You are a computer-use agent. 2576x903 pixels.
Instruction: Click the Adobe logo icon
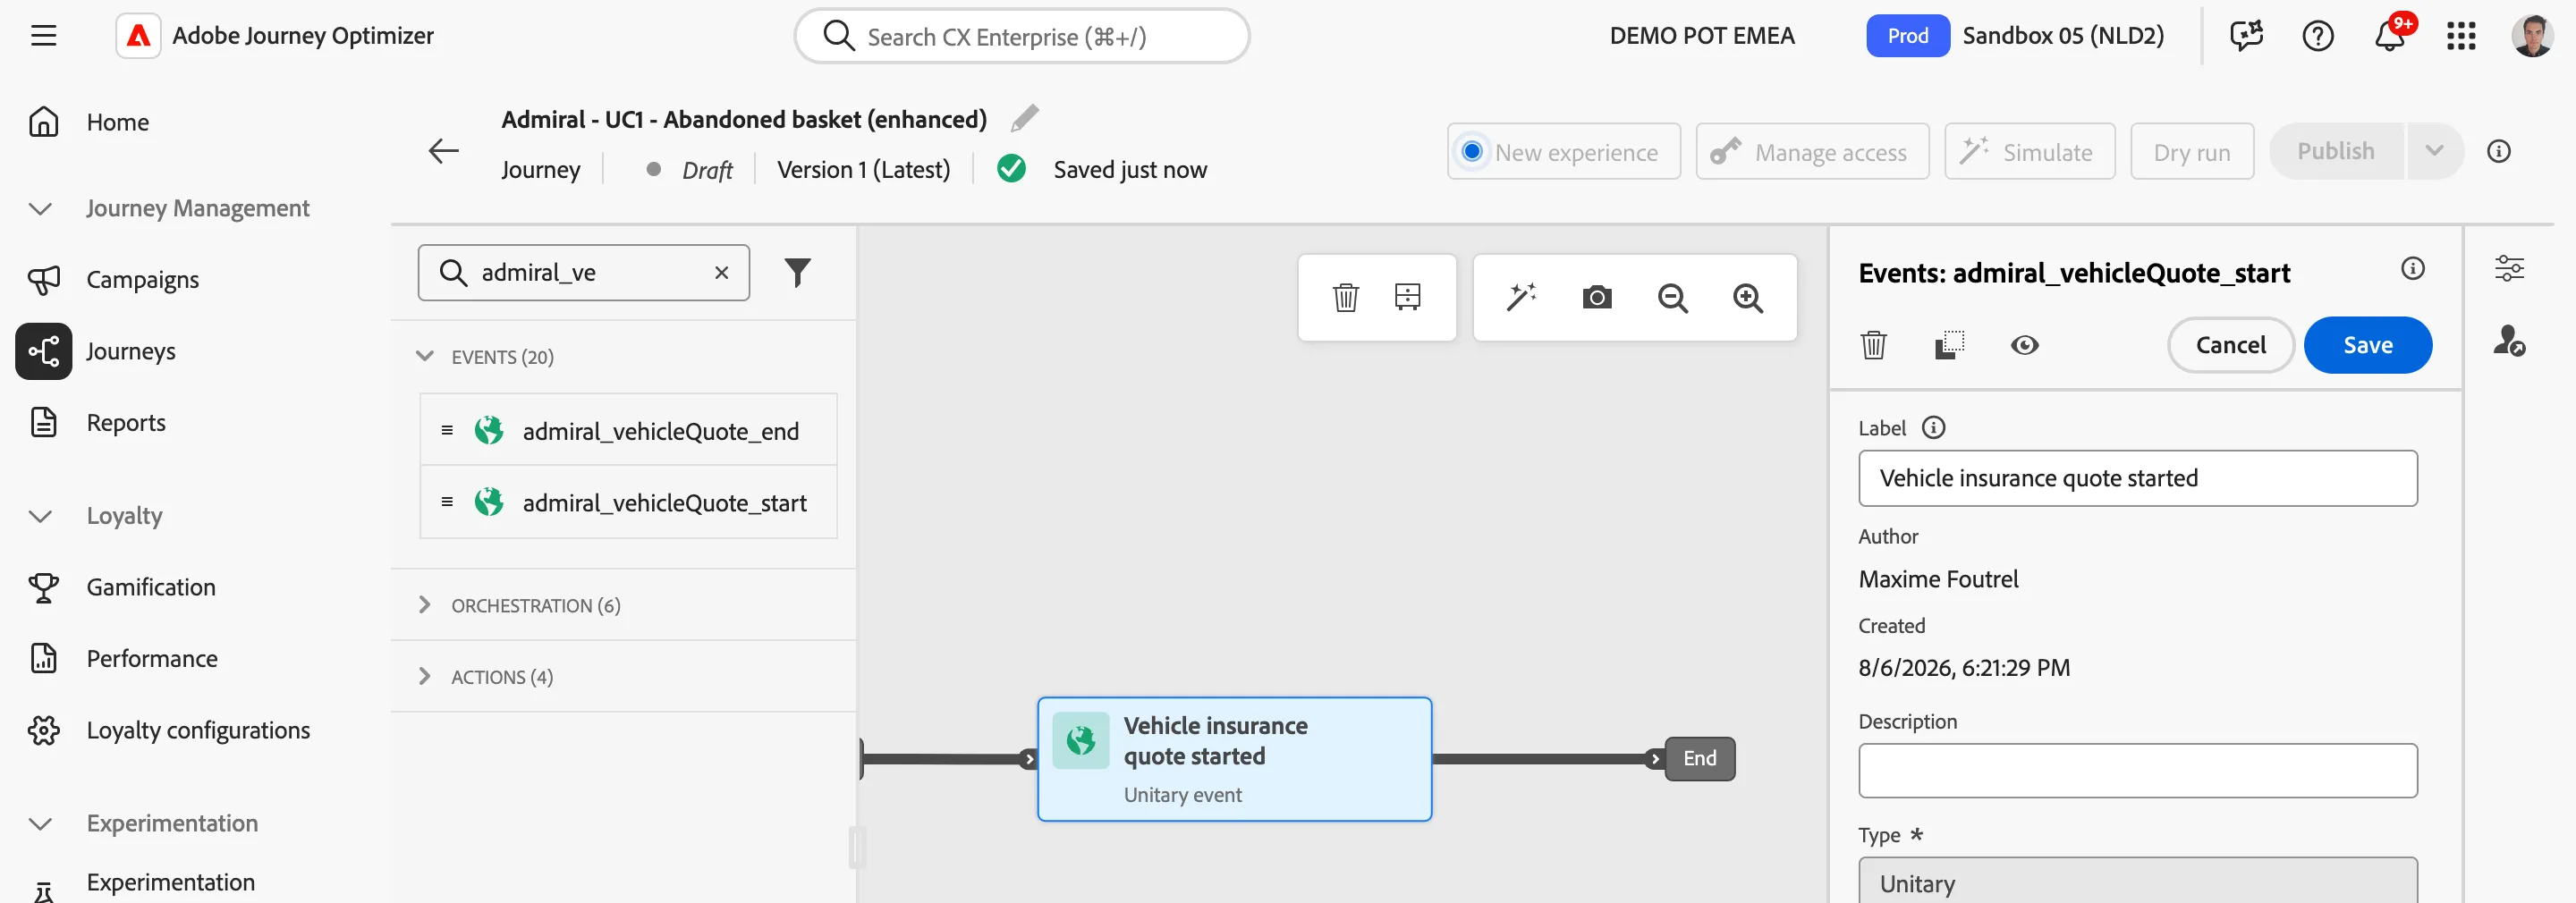[138, 36]
